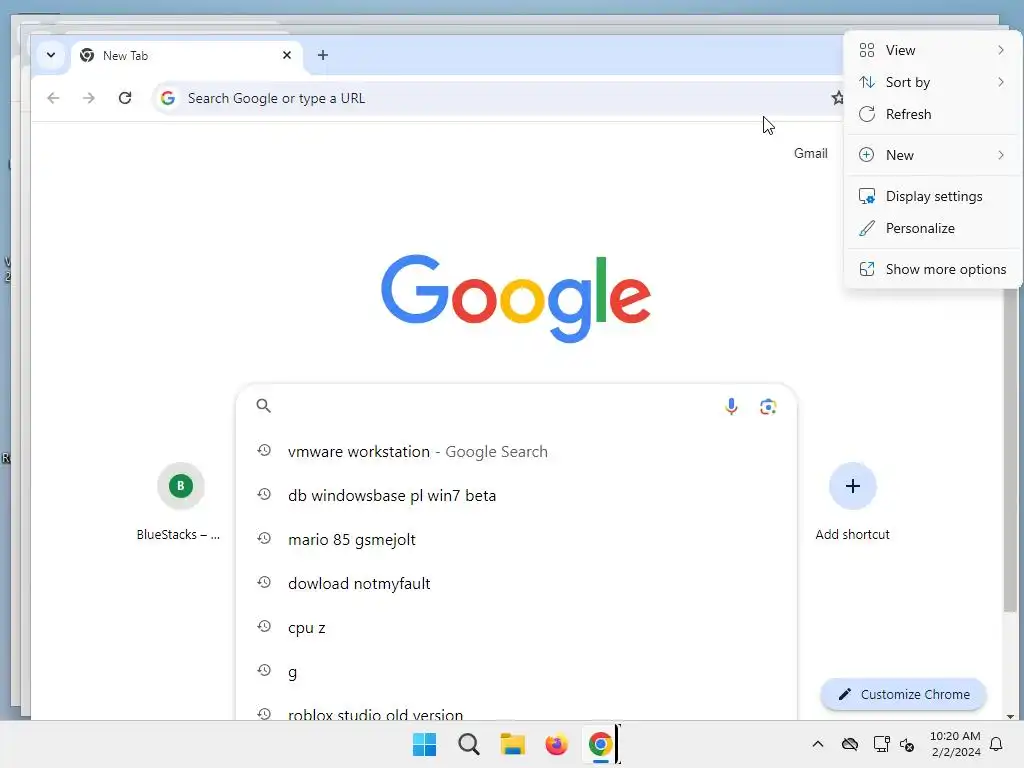Screen dimensions: 1024x768
Task: Open the Windows Start menu
Action: pos(424,744)
